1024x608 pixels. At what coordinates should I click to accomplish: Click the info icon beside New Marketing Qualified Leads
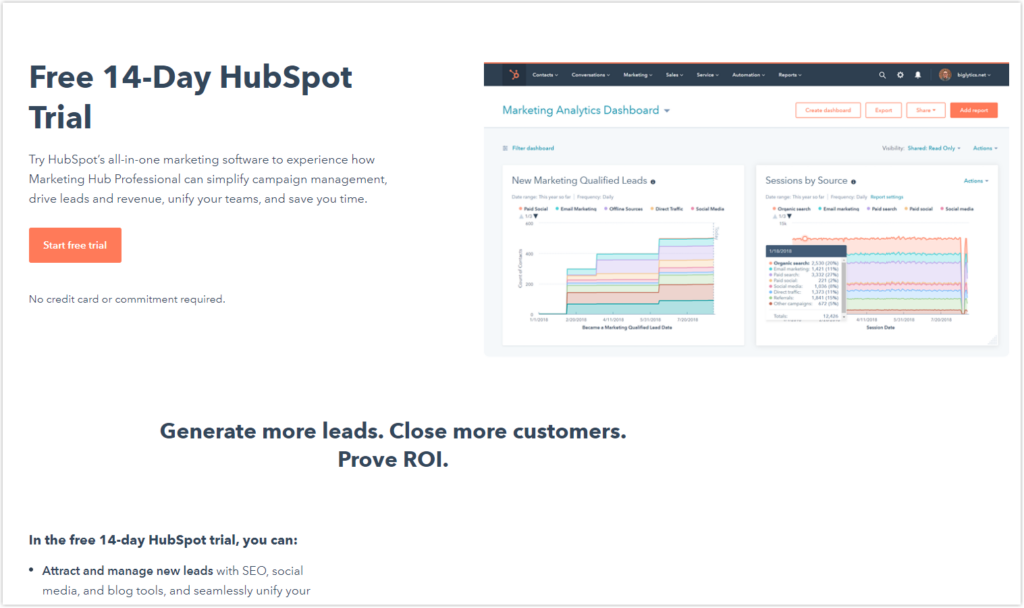[x=652, y=182]
